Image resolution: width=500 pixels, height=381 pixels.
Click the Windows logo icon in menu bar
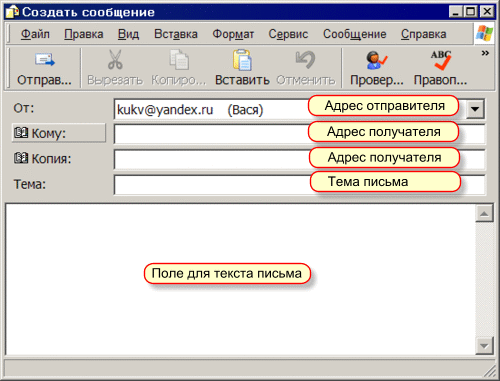click(x=484, y=33)
